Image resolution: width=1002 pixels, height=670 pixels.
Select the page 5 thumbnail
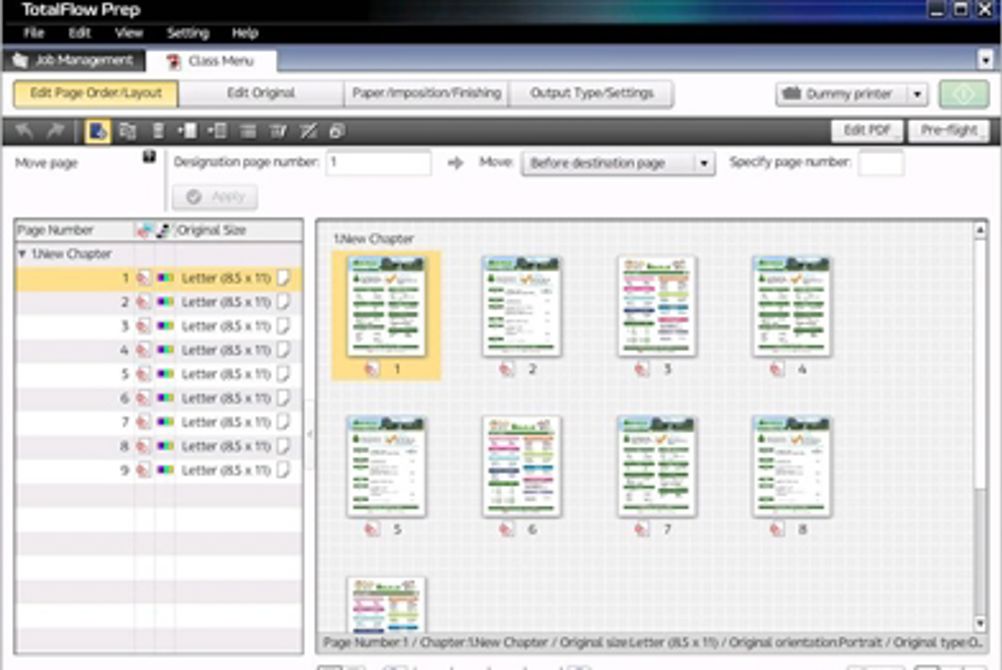tap(387, 467)
